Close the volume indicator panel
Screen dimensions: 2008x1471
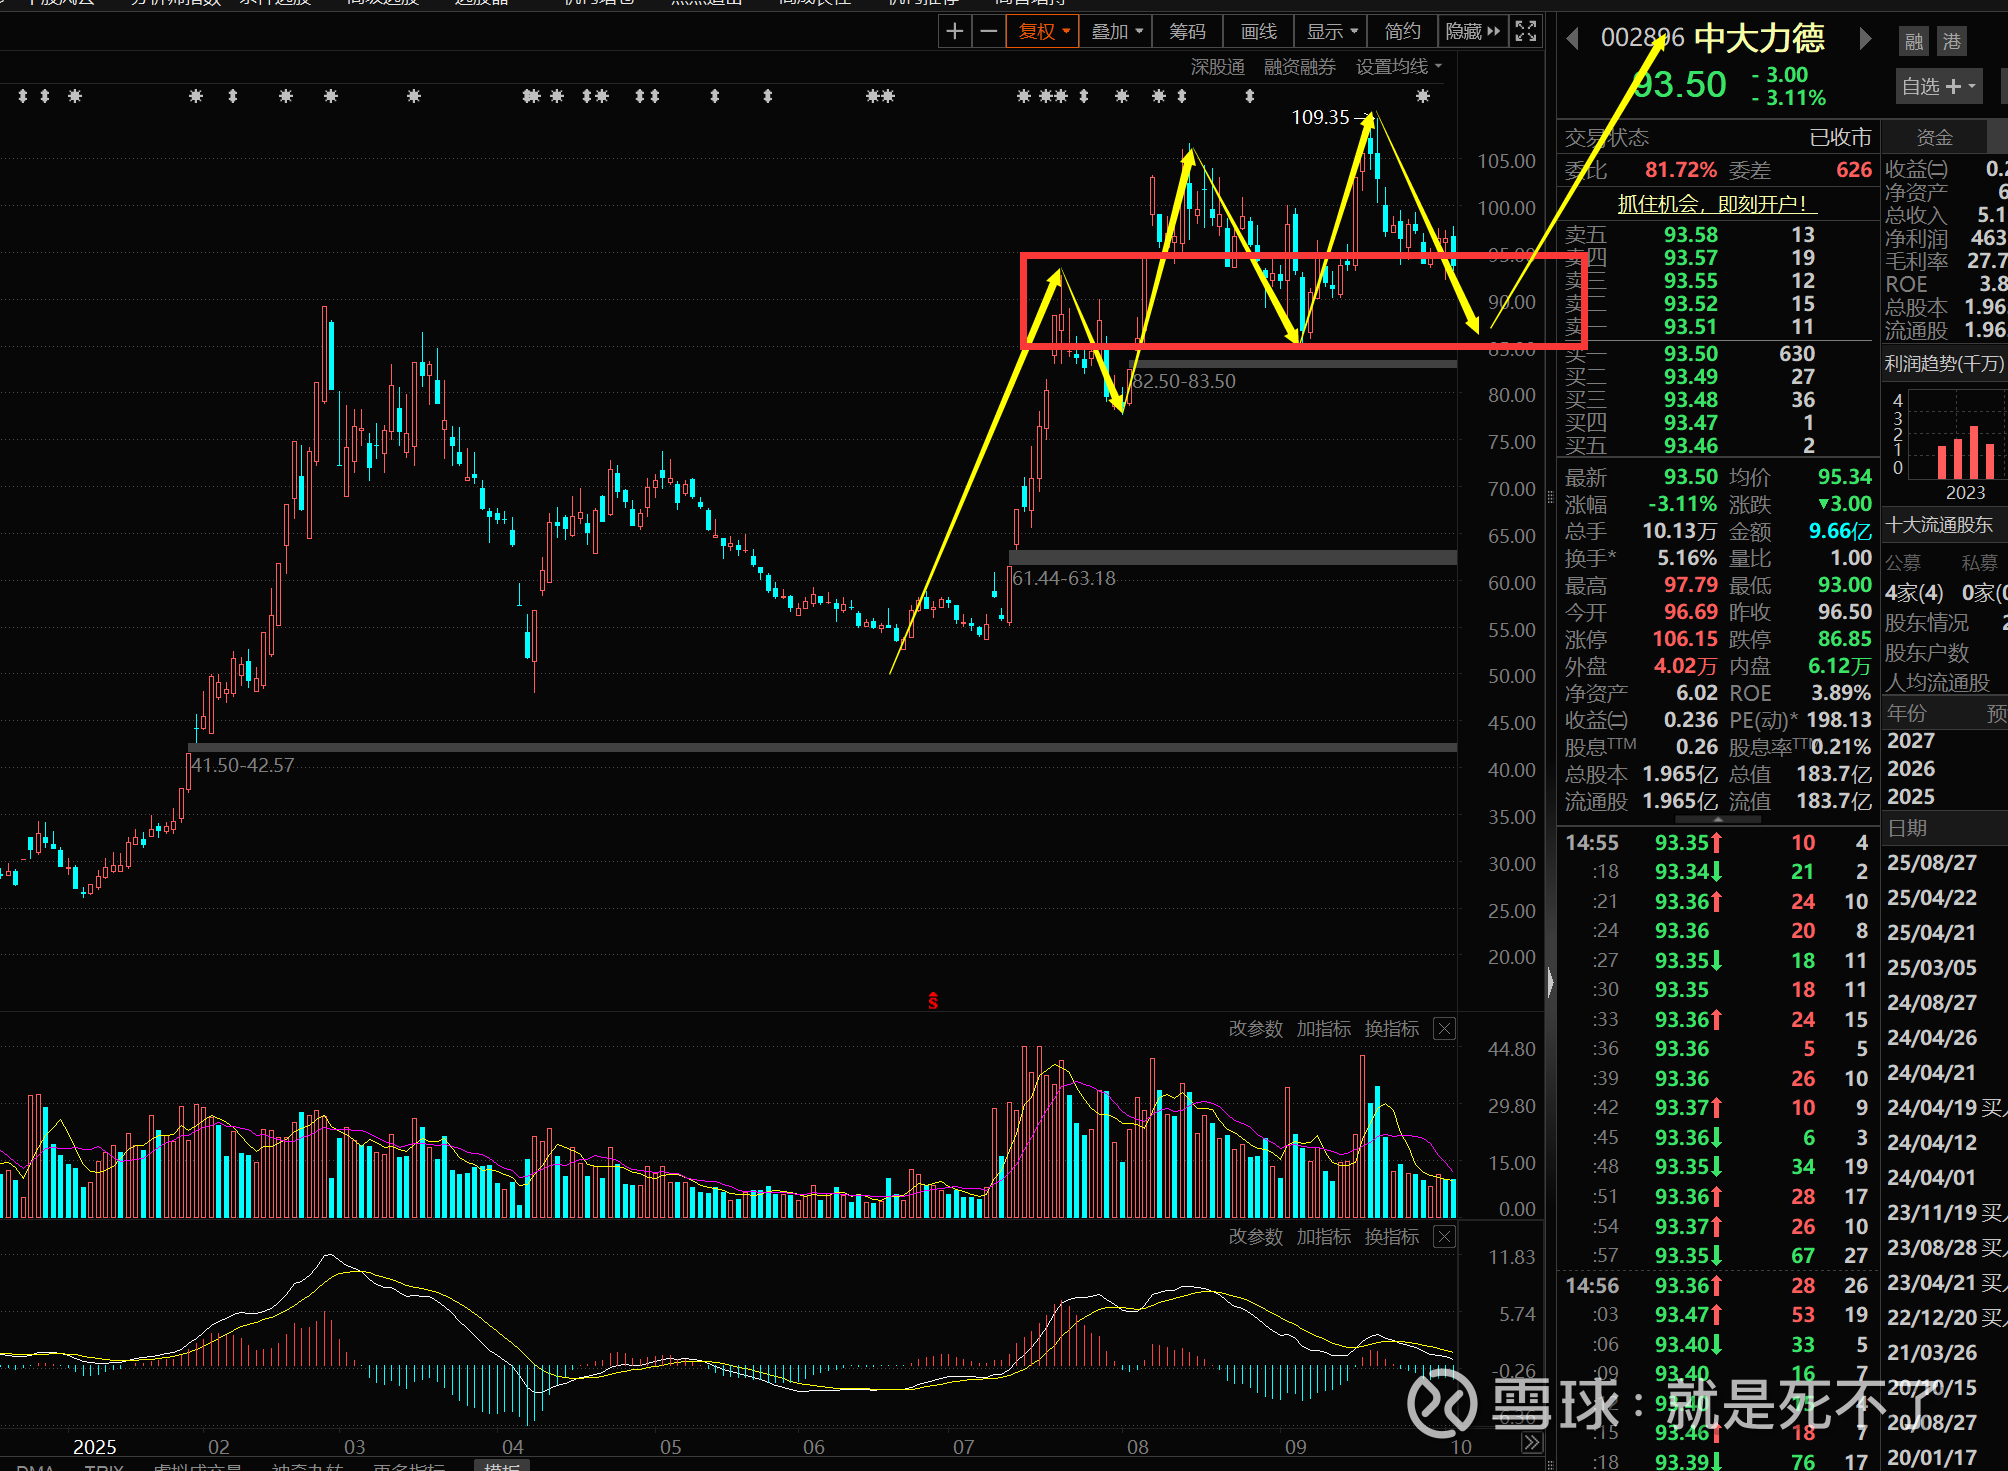point(1444,1029)
